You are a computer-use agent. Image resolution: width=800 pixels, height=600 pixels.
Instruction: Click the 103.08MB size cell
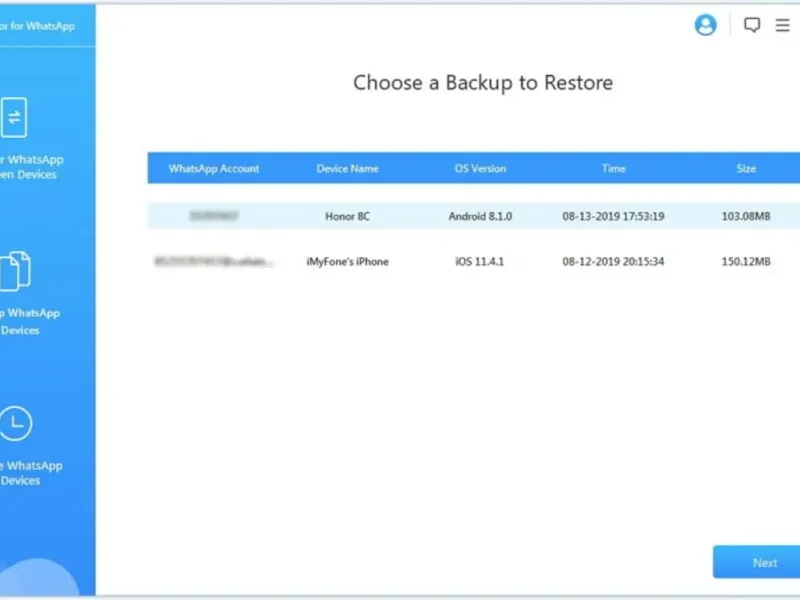point(746,216)
